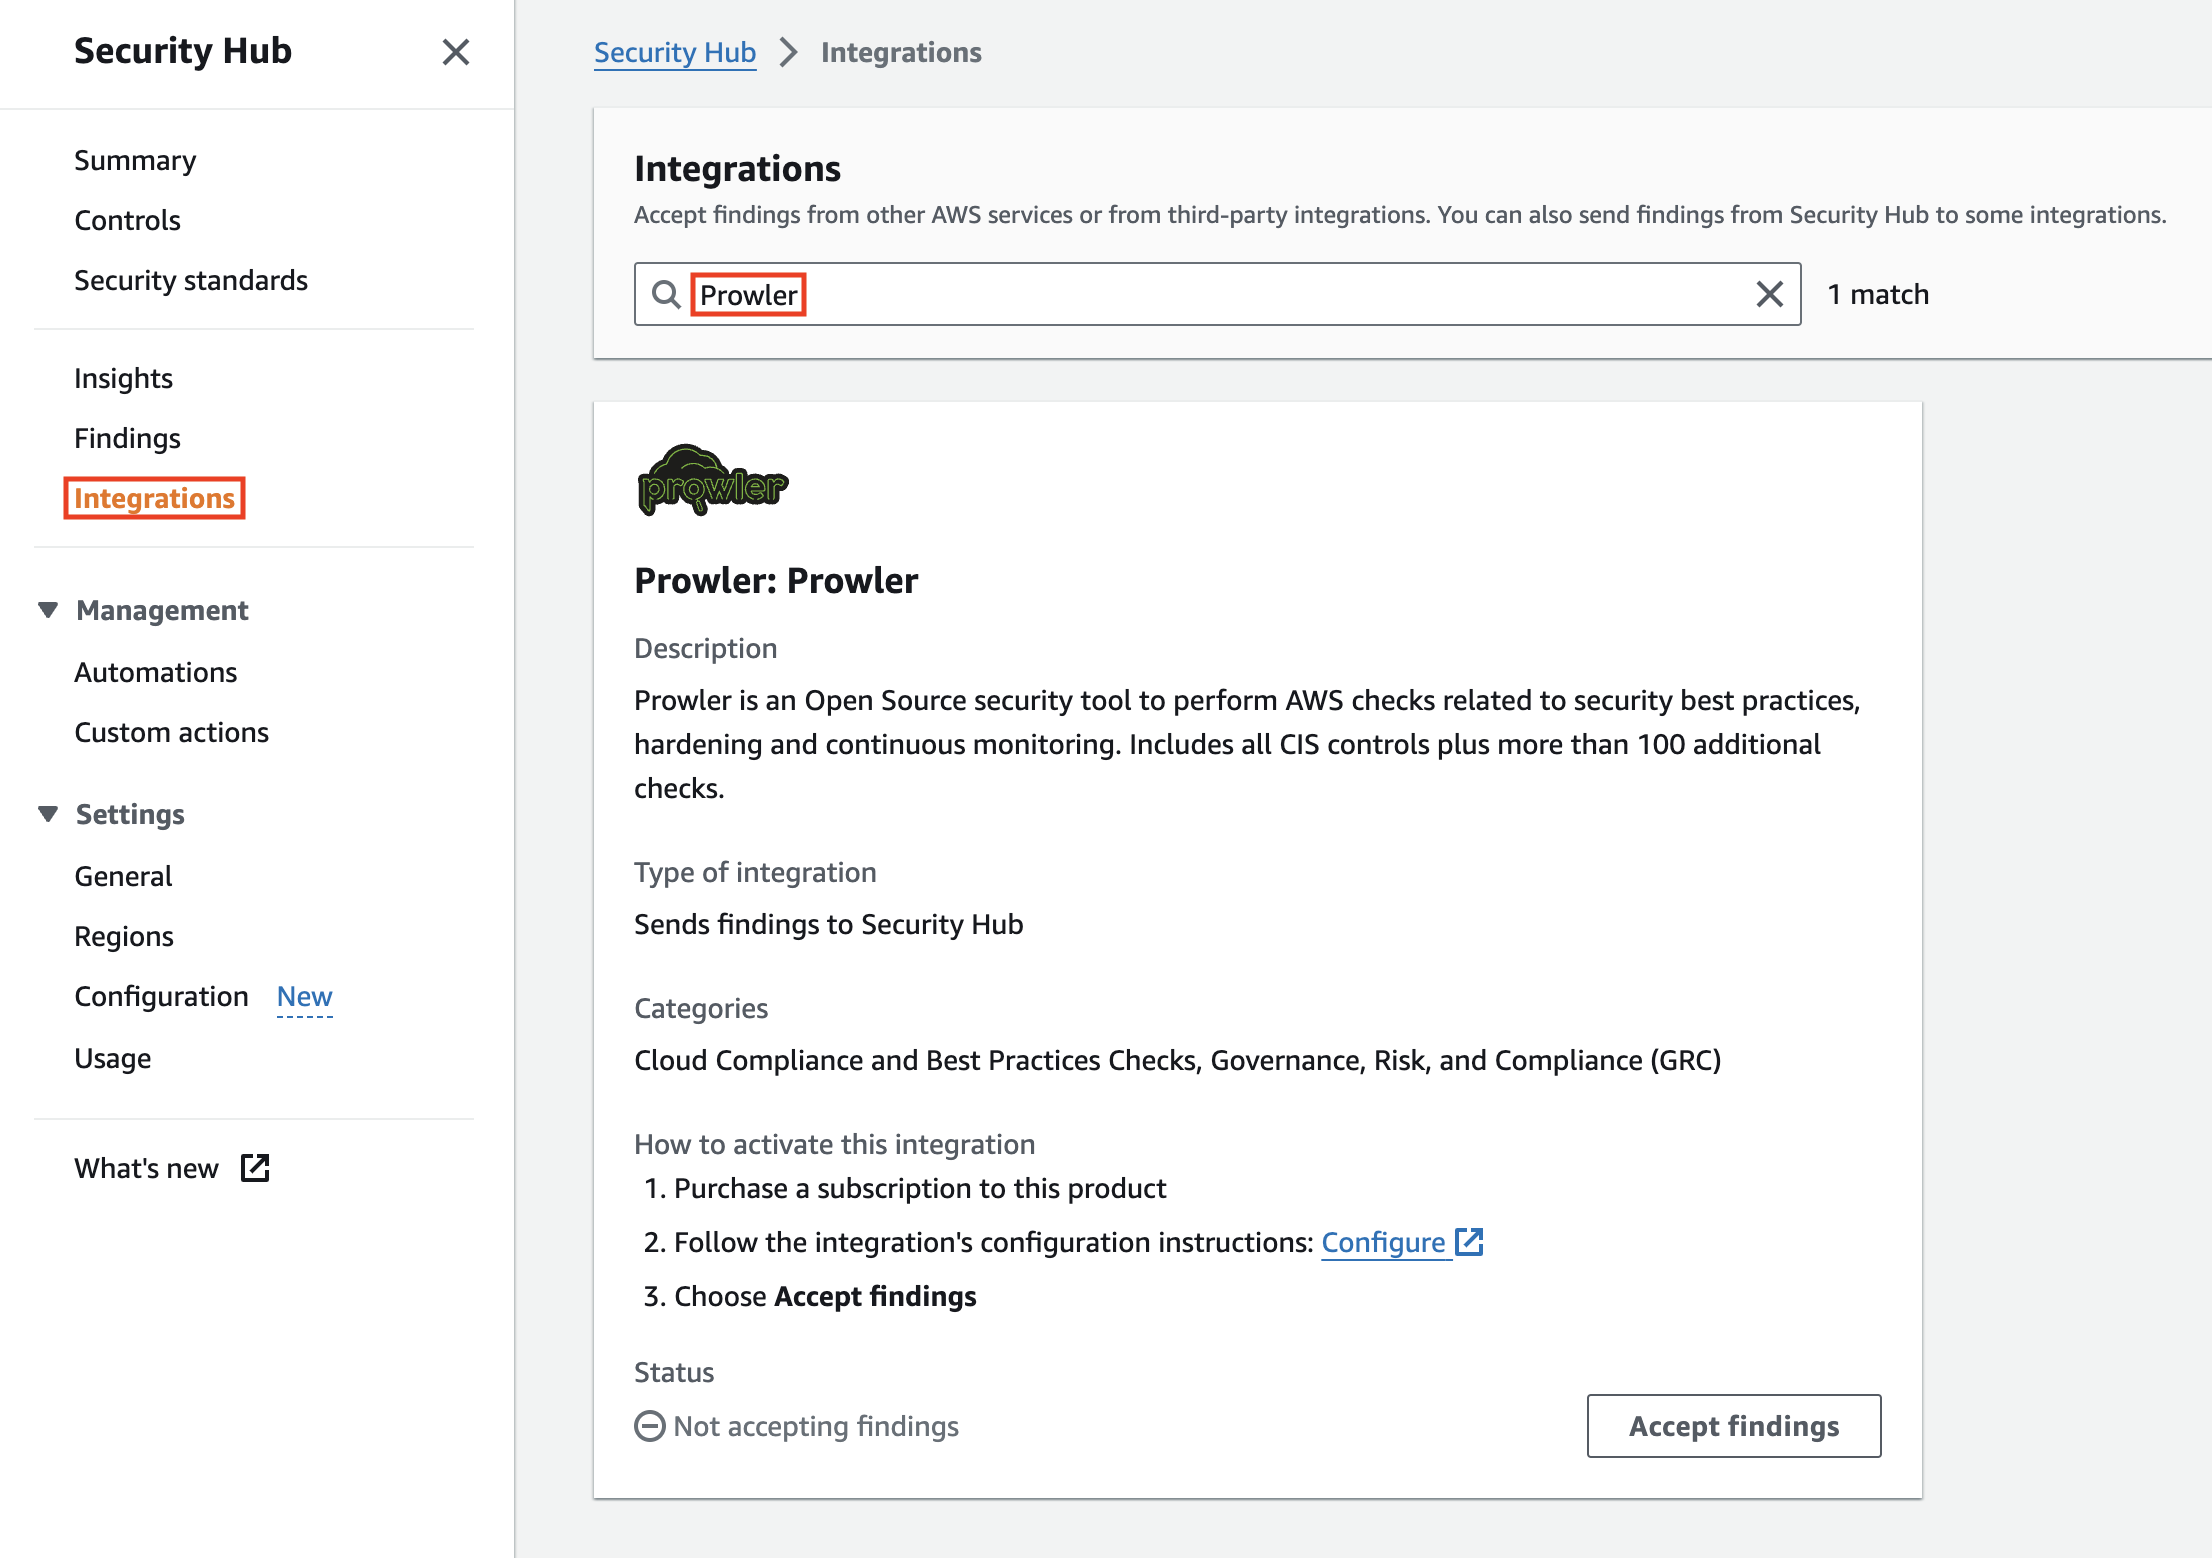Collapse the Settings section

click(x=48, y=814)
